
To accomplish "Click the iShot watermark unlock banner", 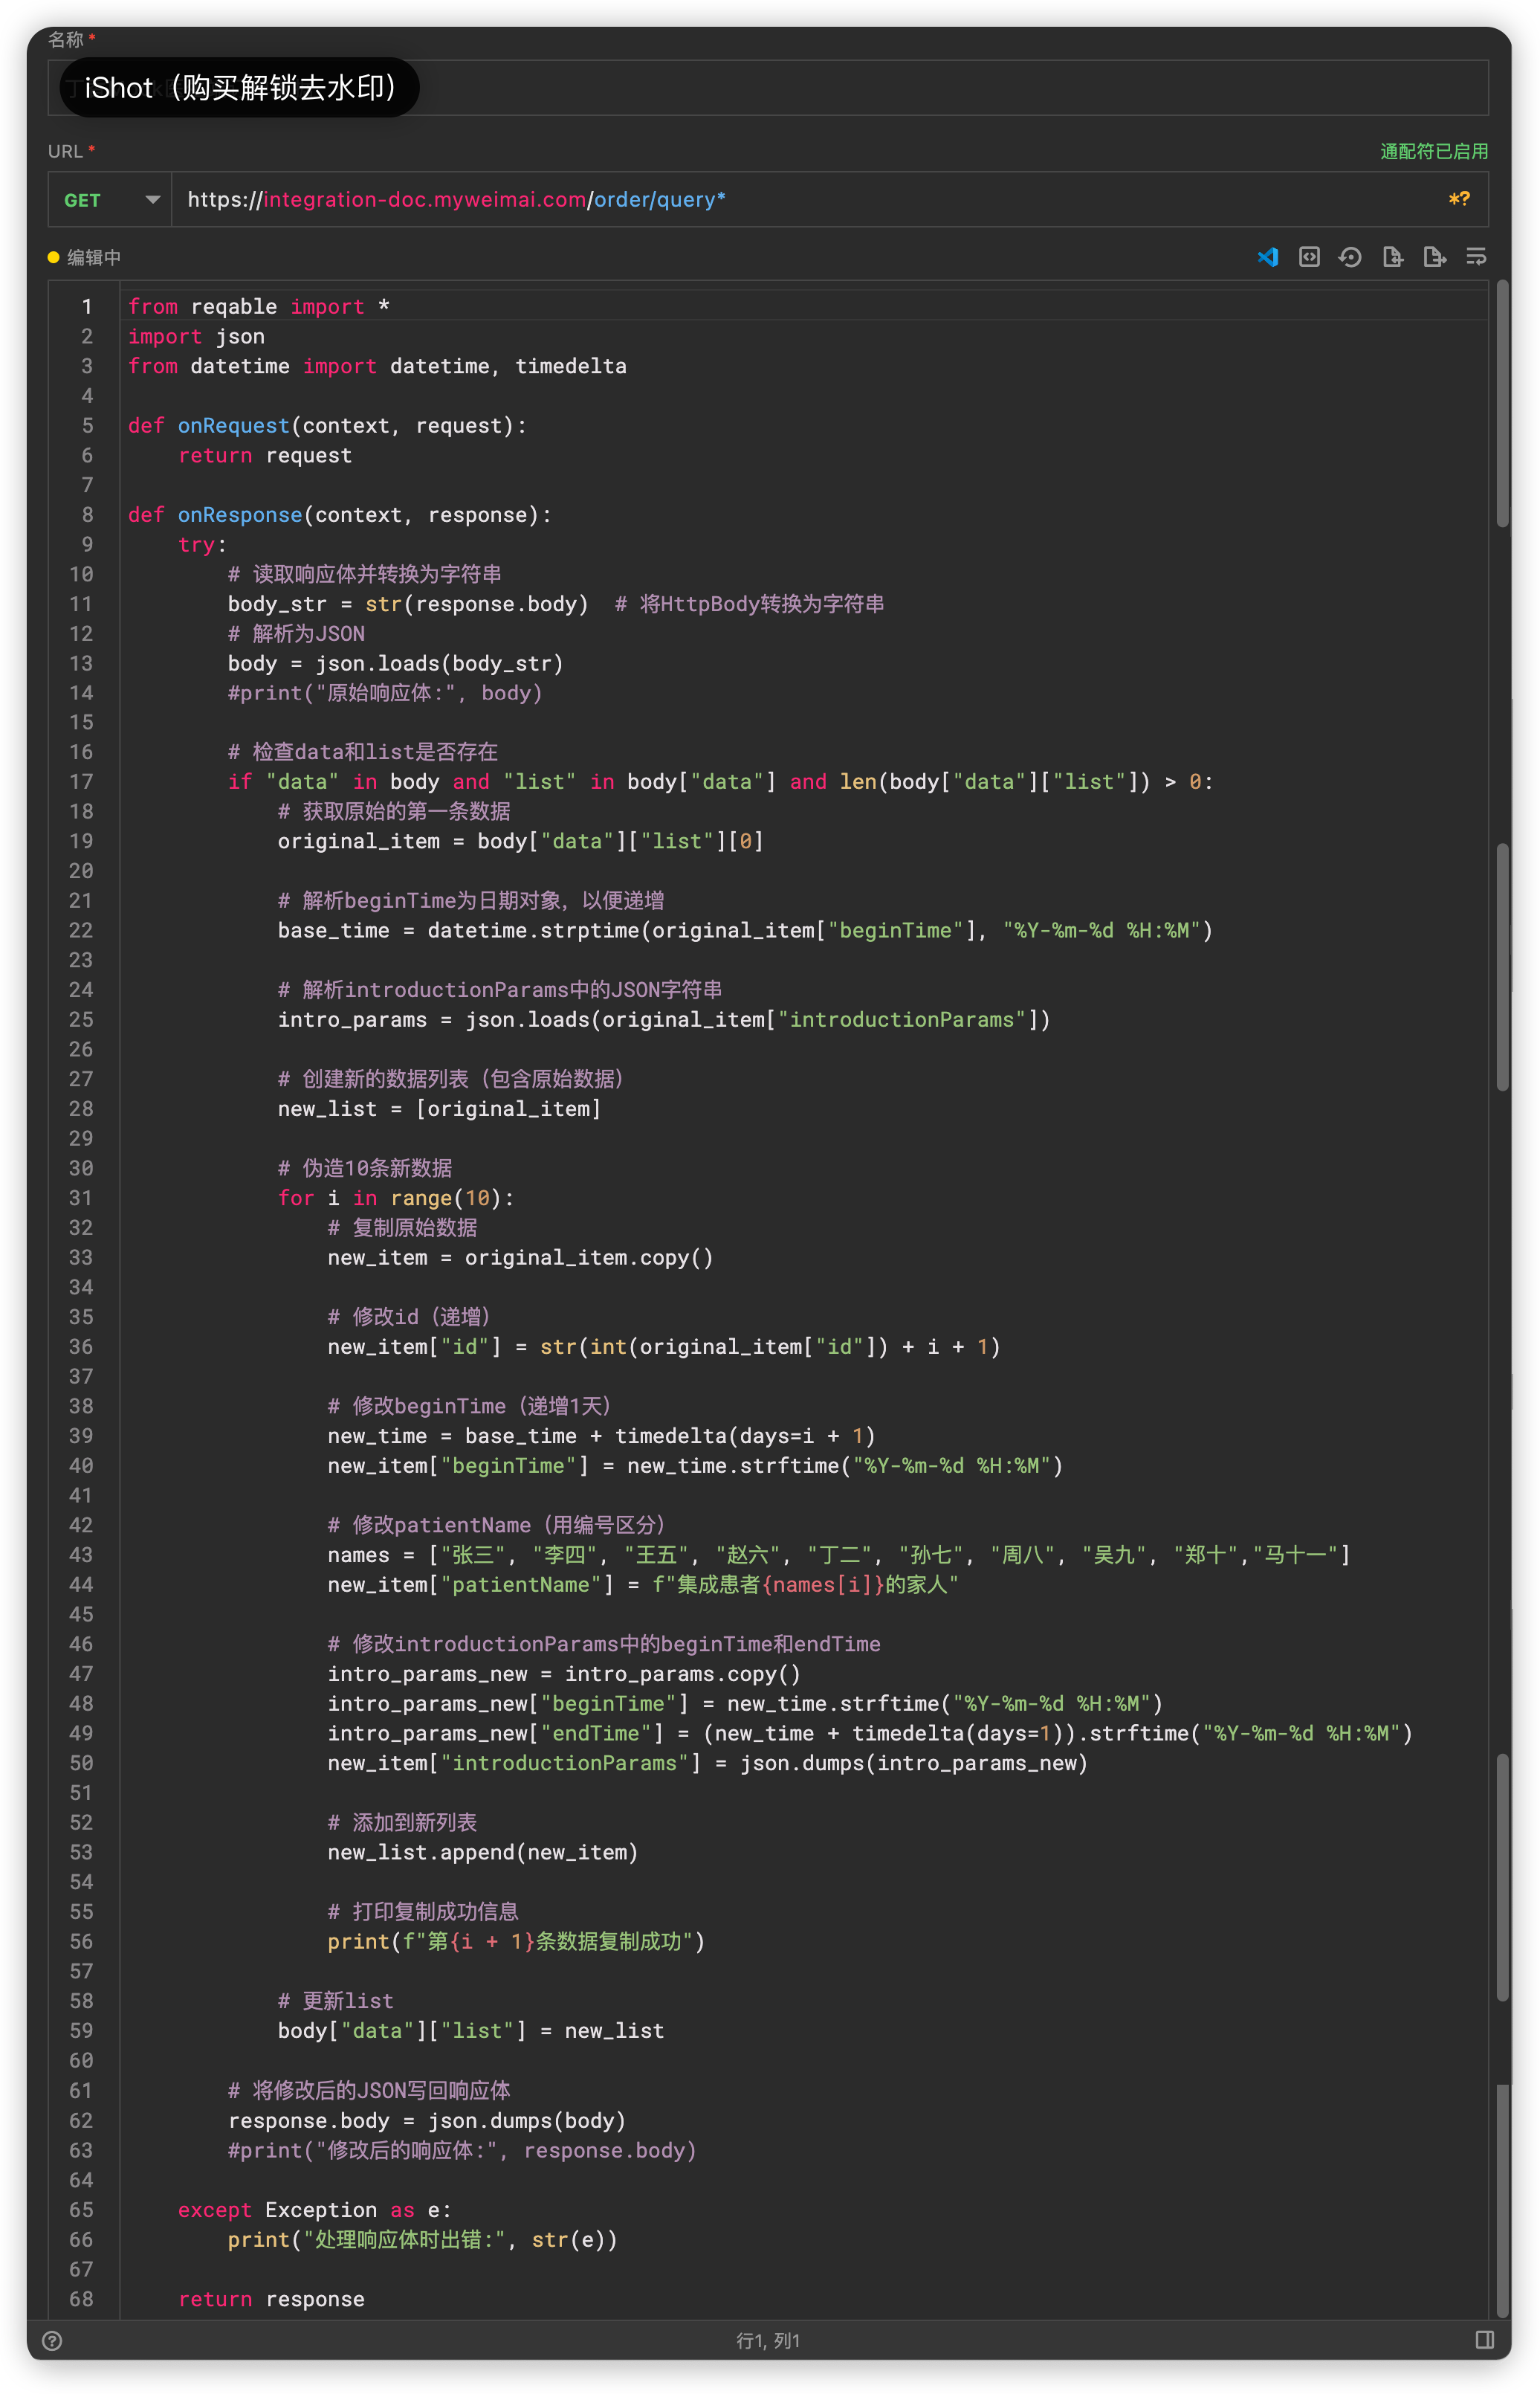I will pos(239,88).
